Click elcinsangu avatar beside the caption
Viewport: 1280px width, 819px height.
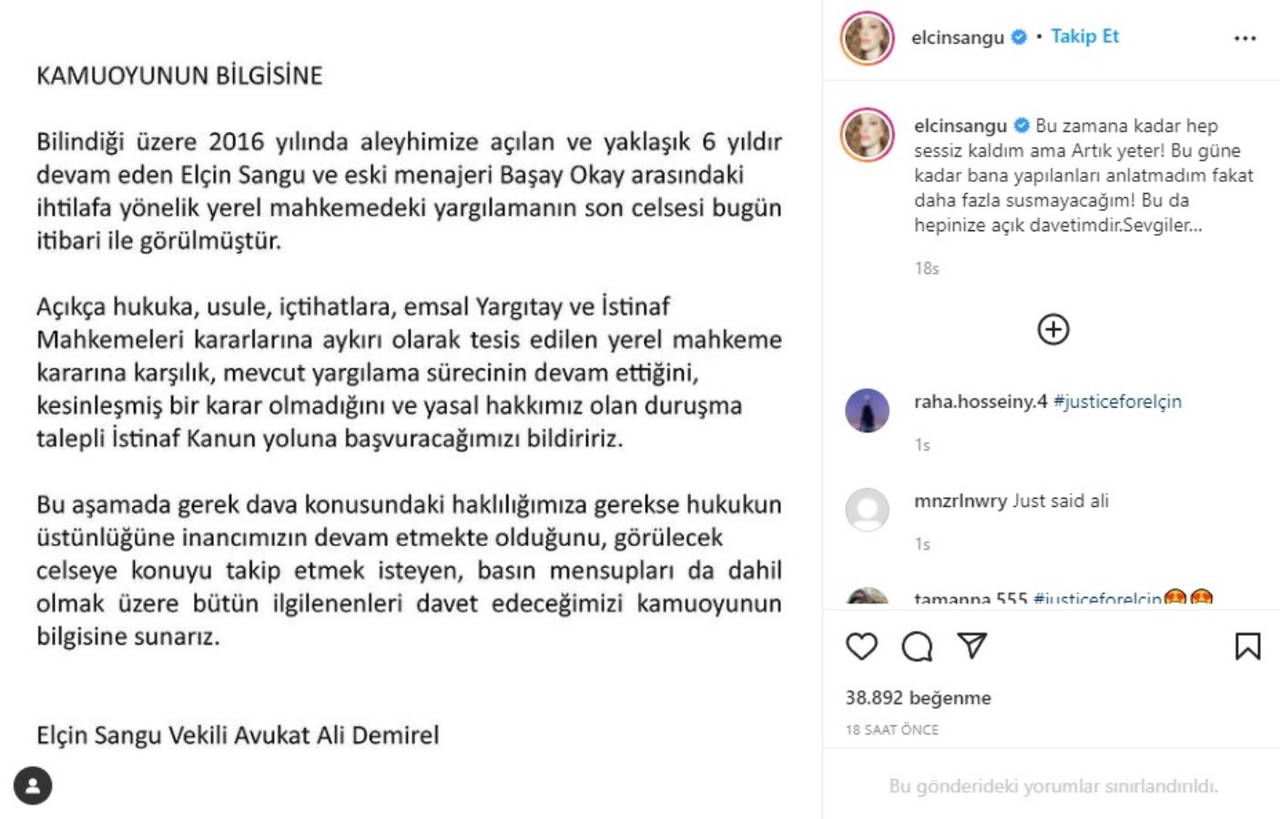point(866,135)
